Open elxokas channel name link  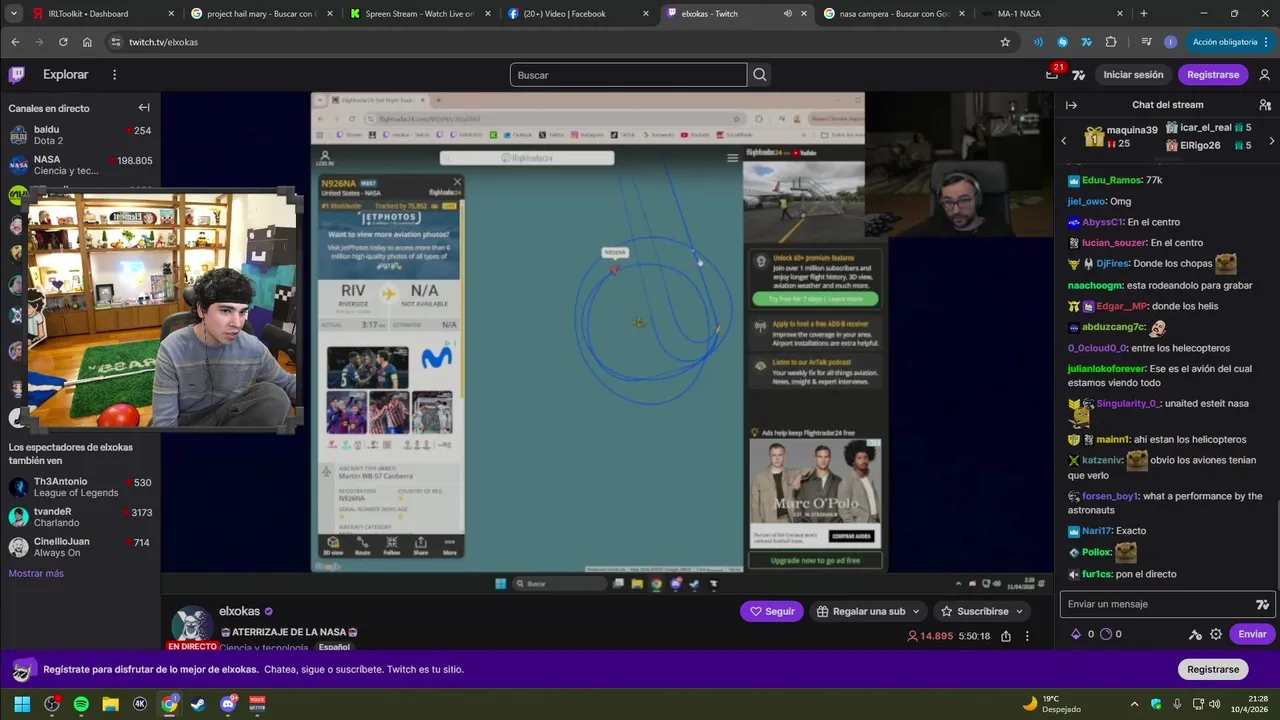pyautogui.click(x=239, y=611)
